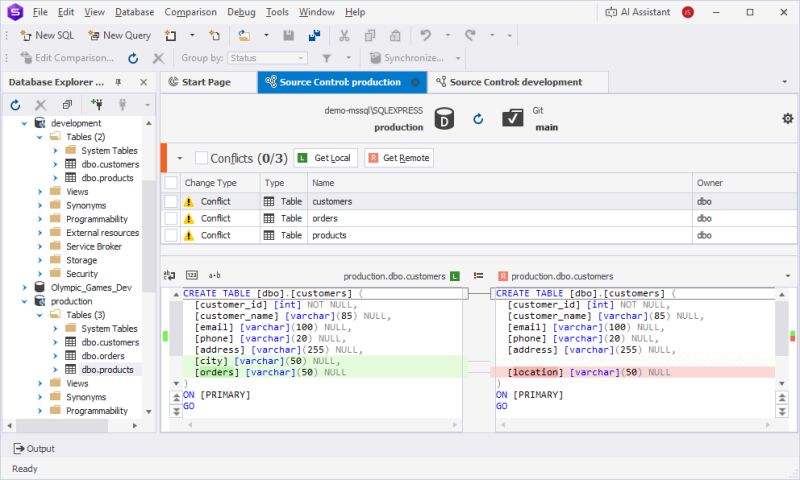This screenshot has width=800, height=480.
Task: Check the Conflicts select-all checkbox
Action: tap(202, 158)
